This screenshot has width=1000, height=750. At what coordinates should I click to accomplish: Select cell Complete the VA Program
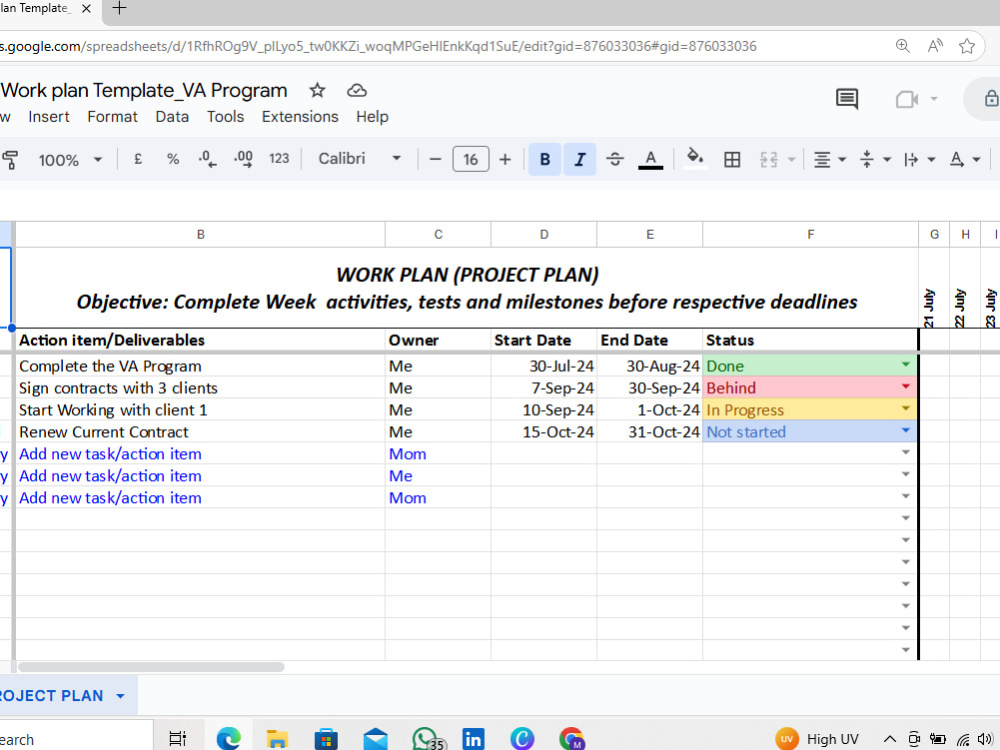click(200, 366)
